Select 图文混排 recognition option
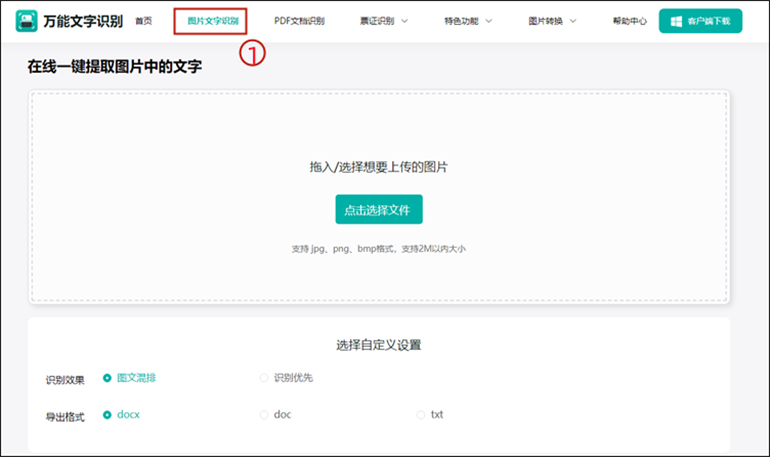This screenshot has height=457, width=770. (129, 378)
